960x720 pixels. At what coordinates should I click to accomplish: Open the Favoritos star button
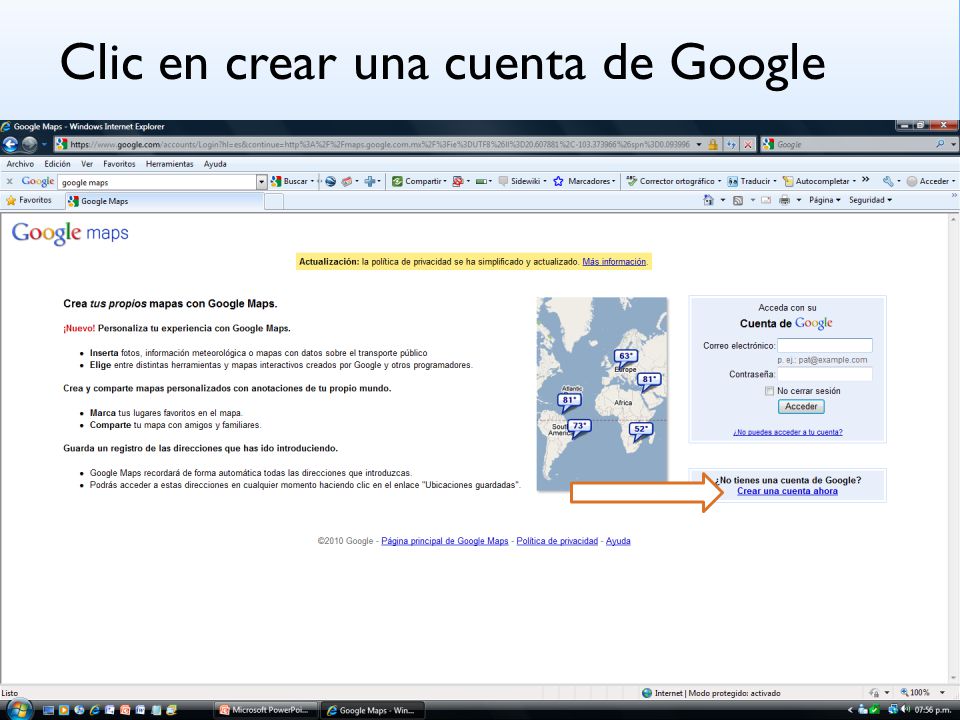(29, 200)
